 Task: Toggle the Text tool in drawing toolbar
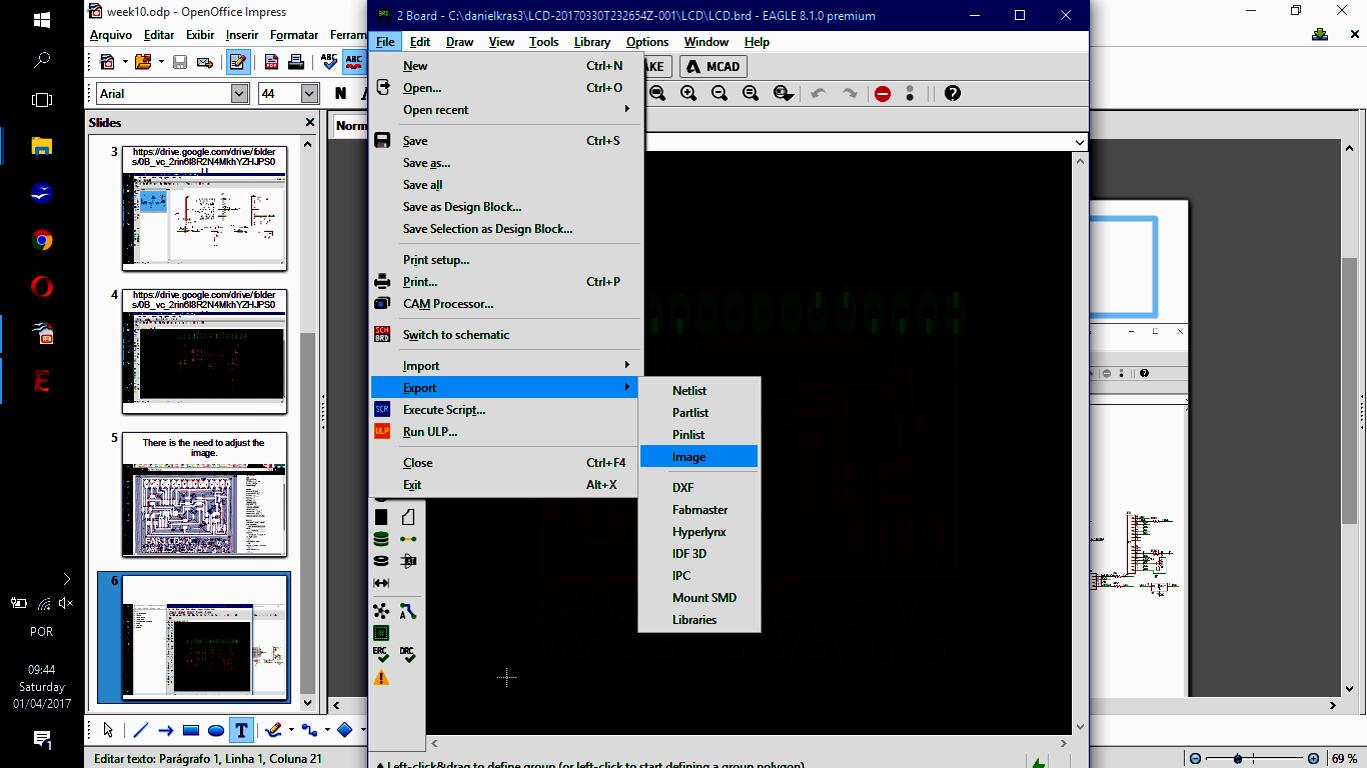[241, 730]
